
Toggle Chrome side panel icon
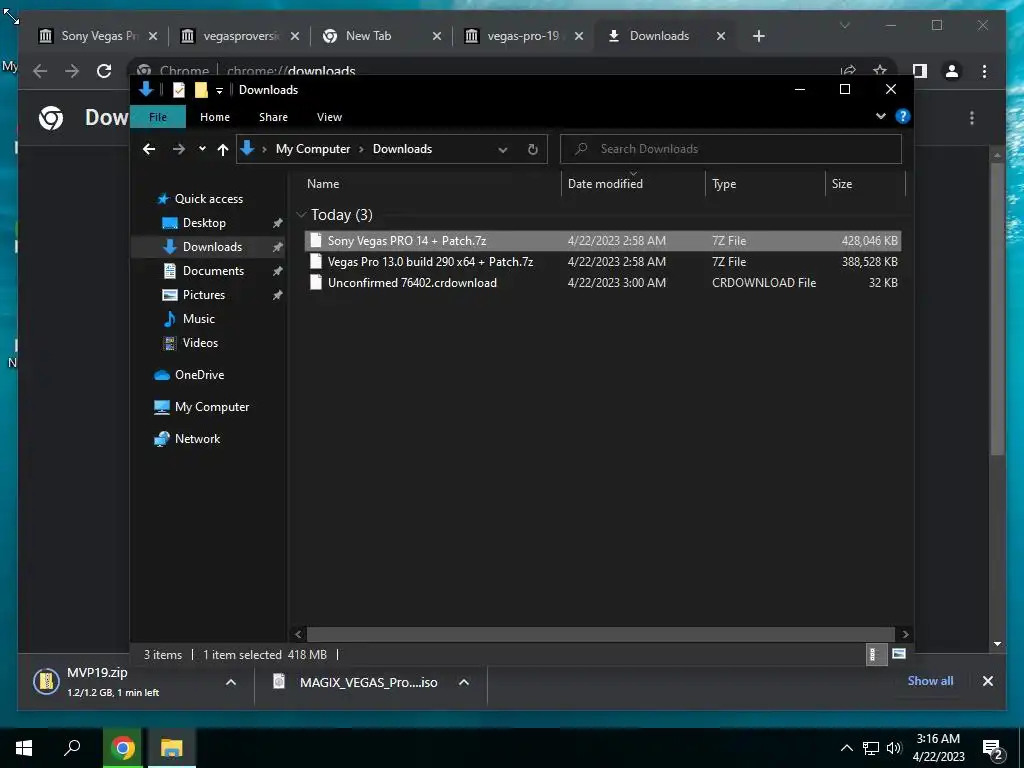pos(920,71)
